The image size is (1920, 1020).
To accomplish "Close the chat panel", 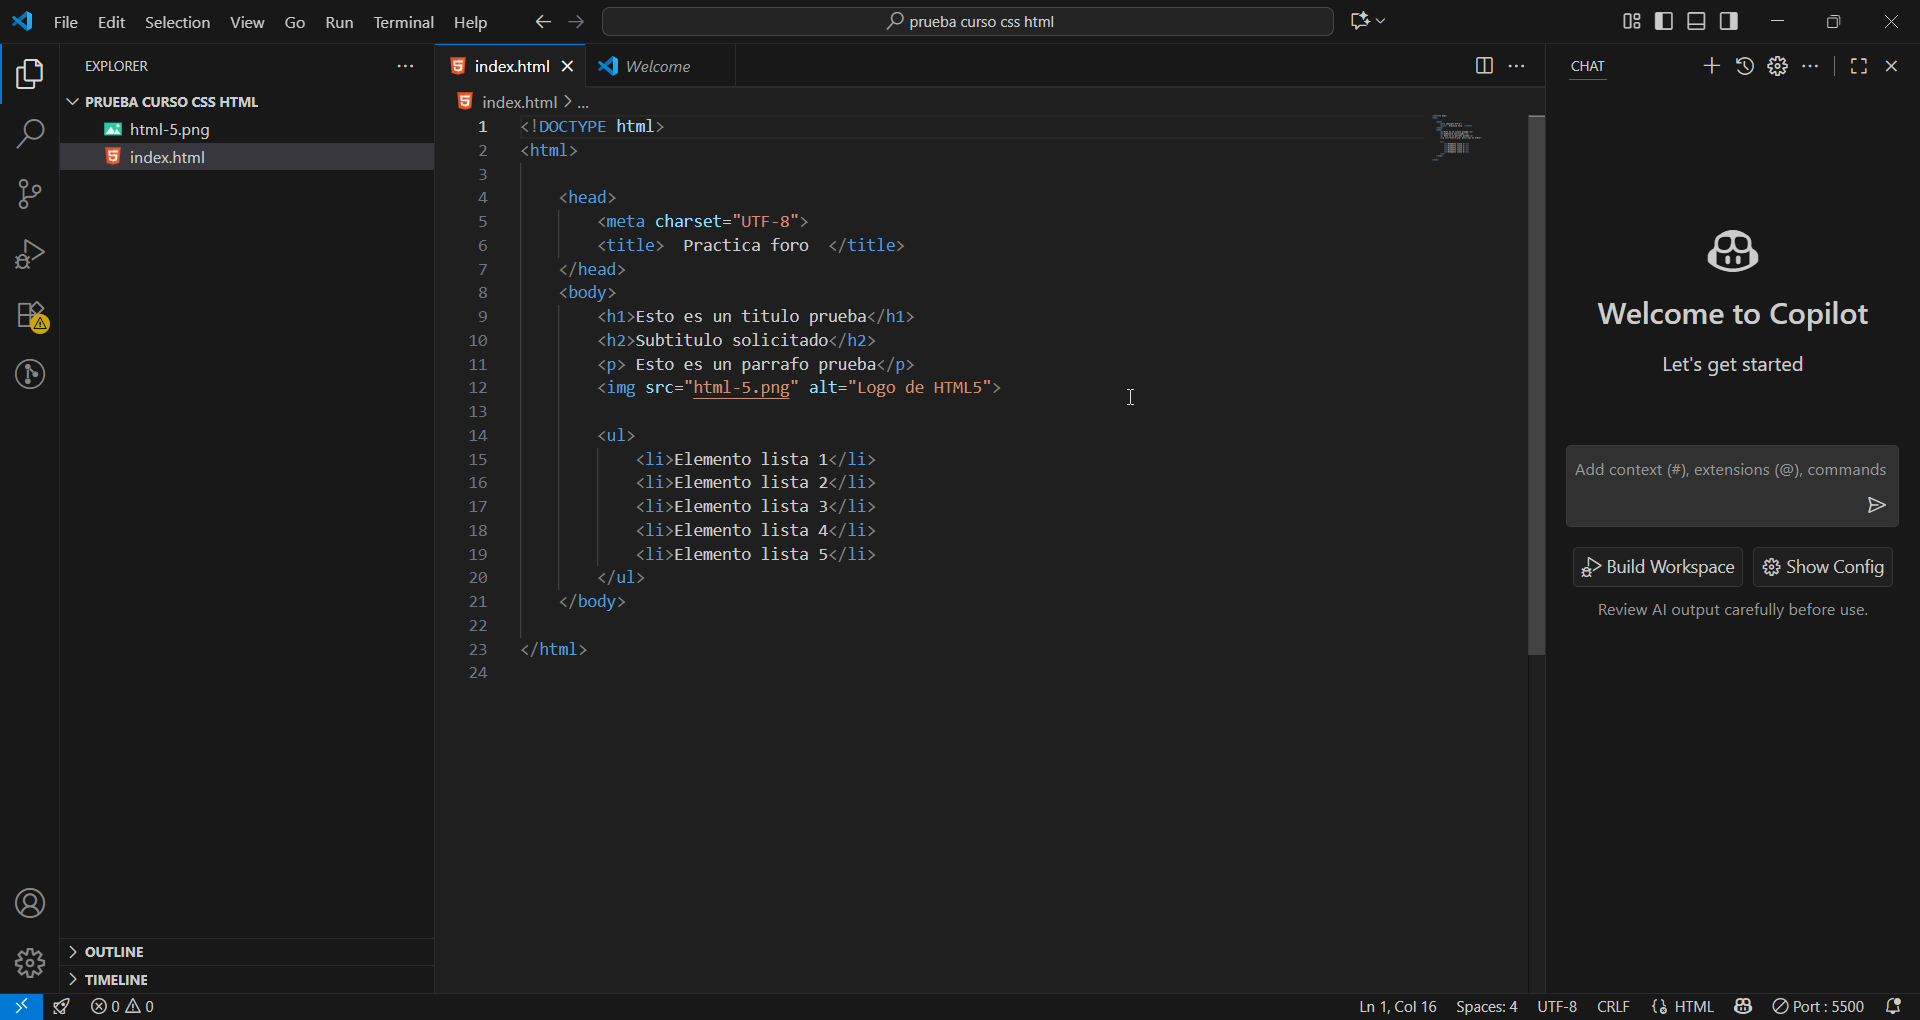I will pyautogui.click(x=1891, y=66).
